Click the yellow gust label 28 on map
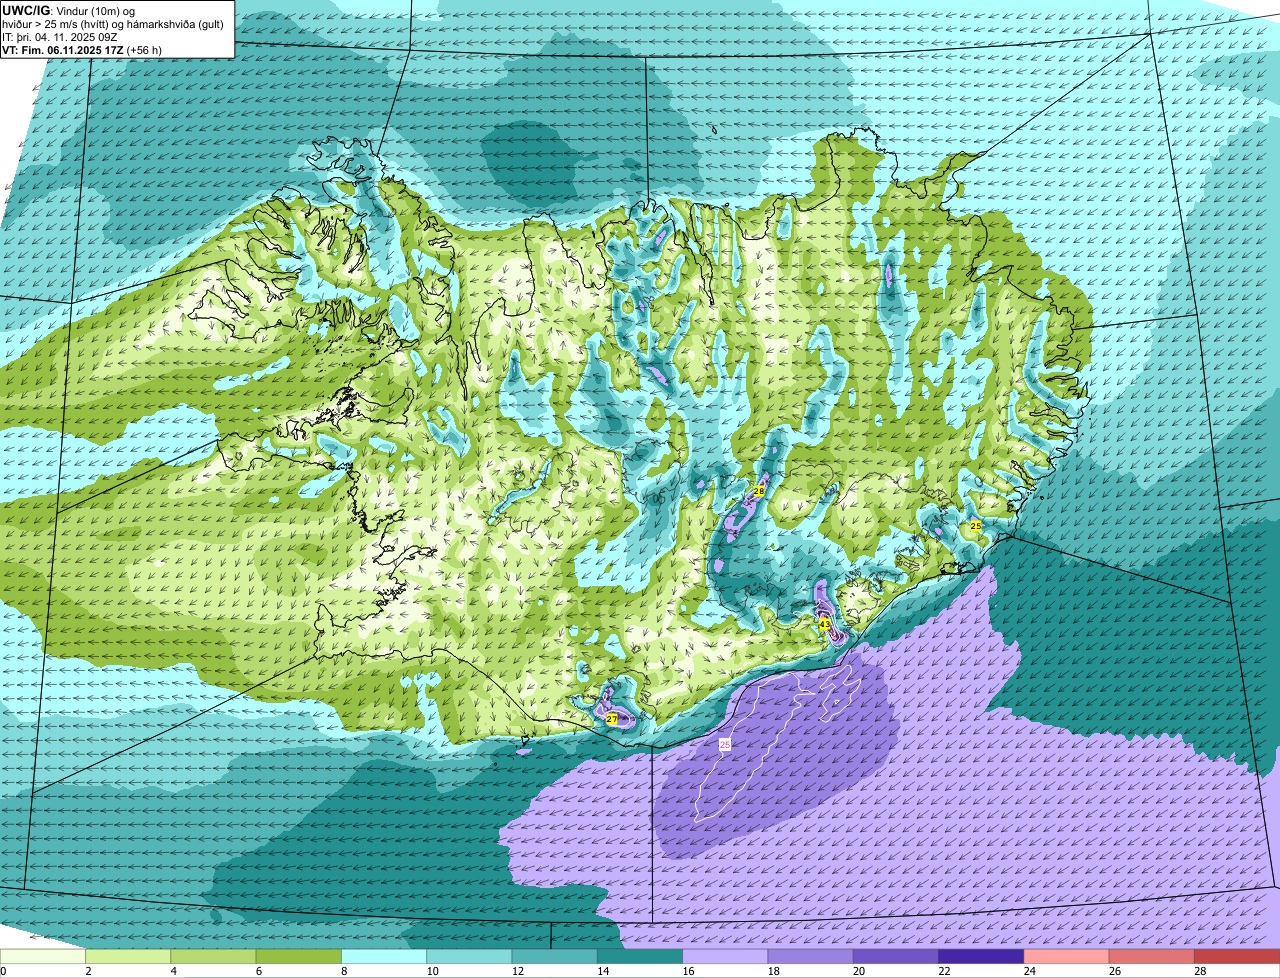The width and height of the screenshot is (1280, 978). pyautogui.click(x=759, y=491)
